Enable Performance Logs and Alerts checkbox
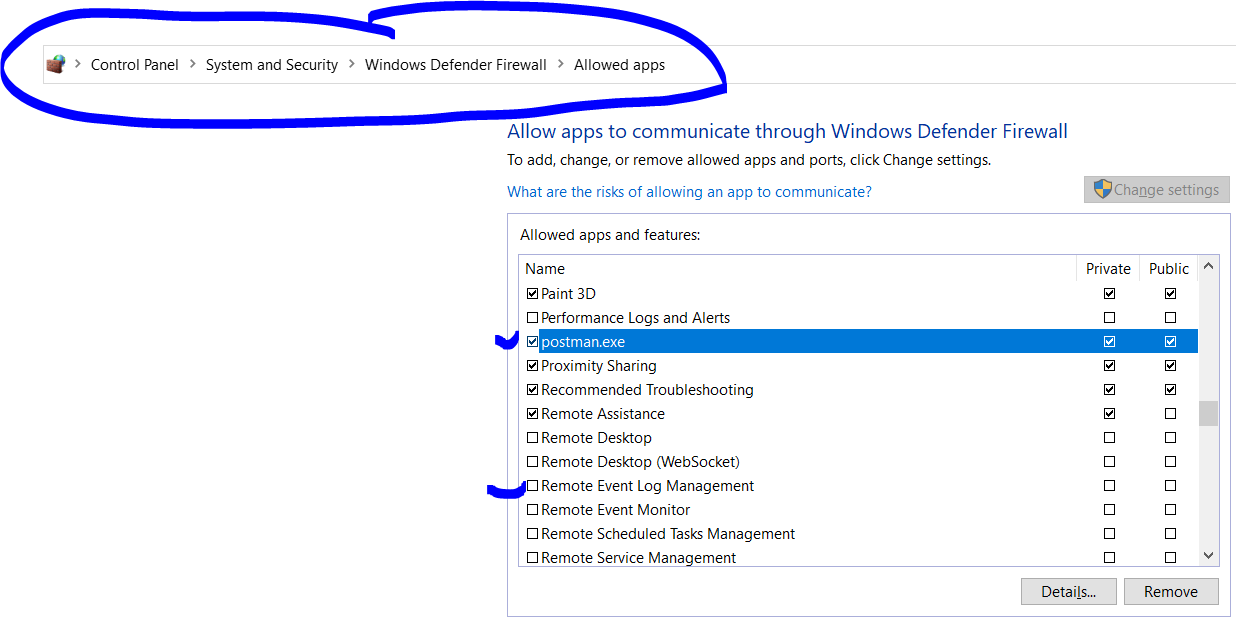 (532, 318)
